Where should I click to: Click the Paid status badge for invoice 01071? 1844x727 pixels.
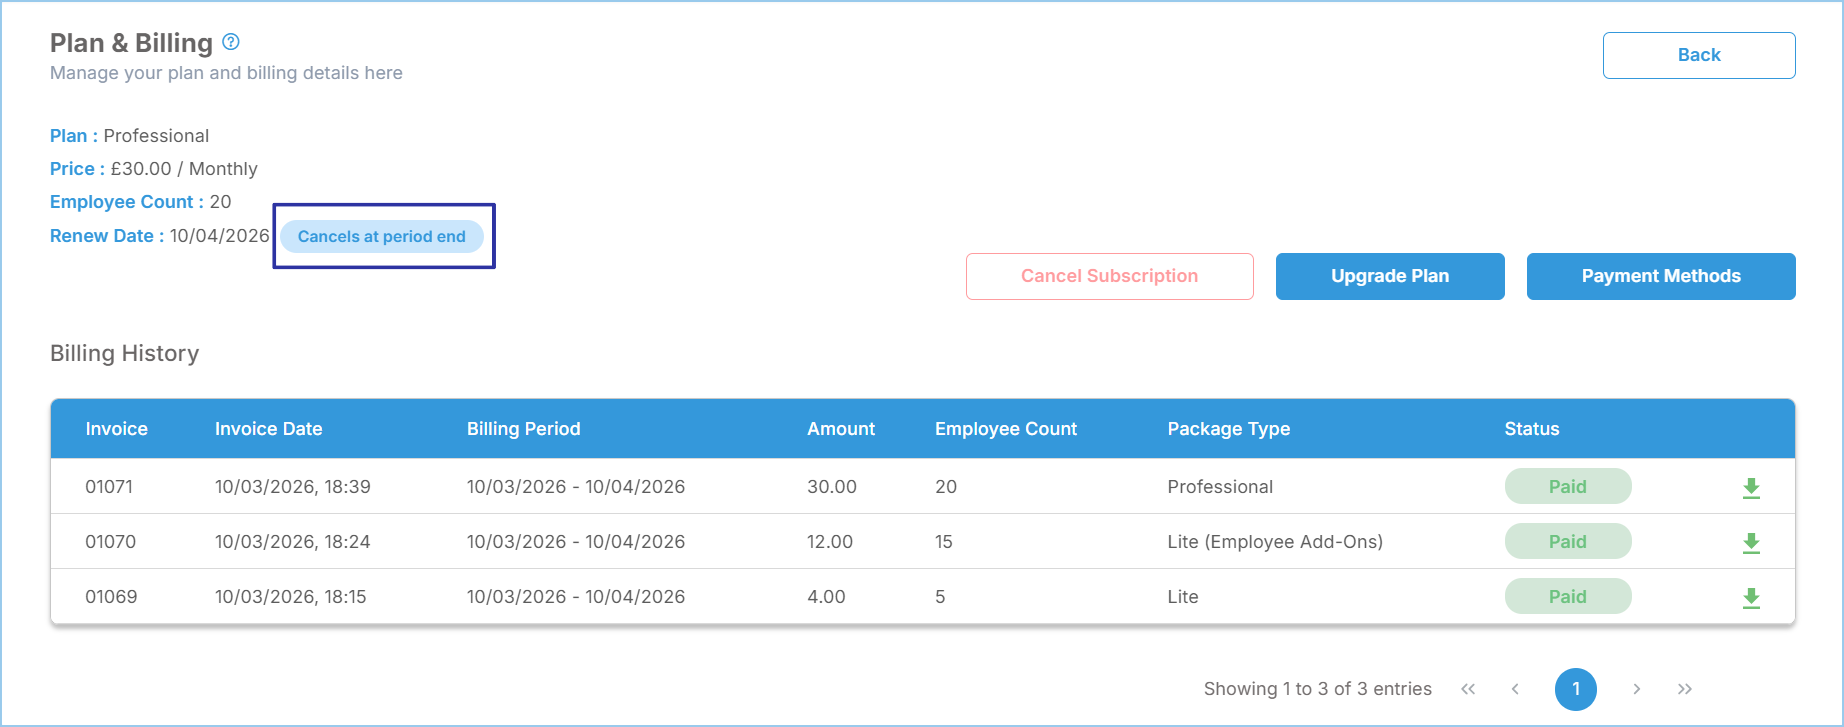[x=1567, y=487]
